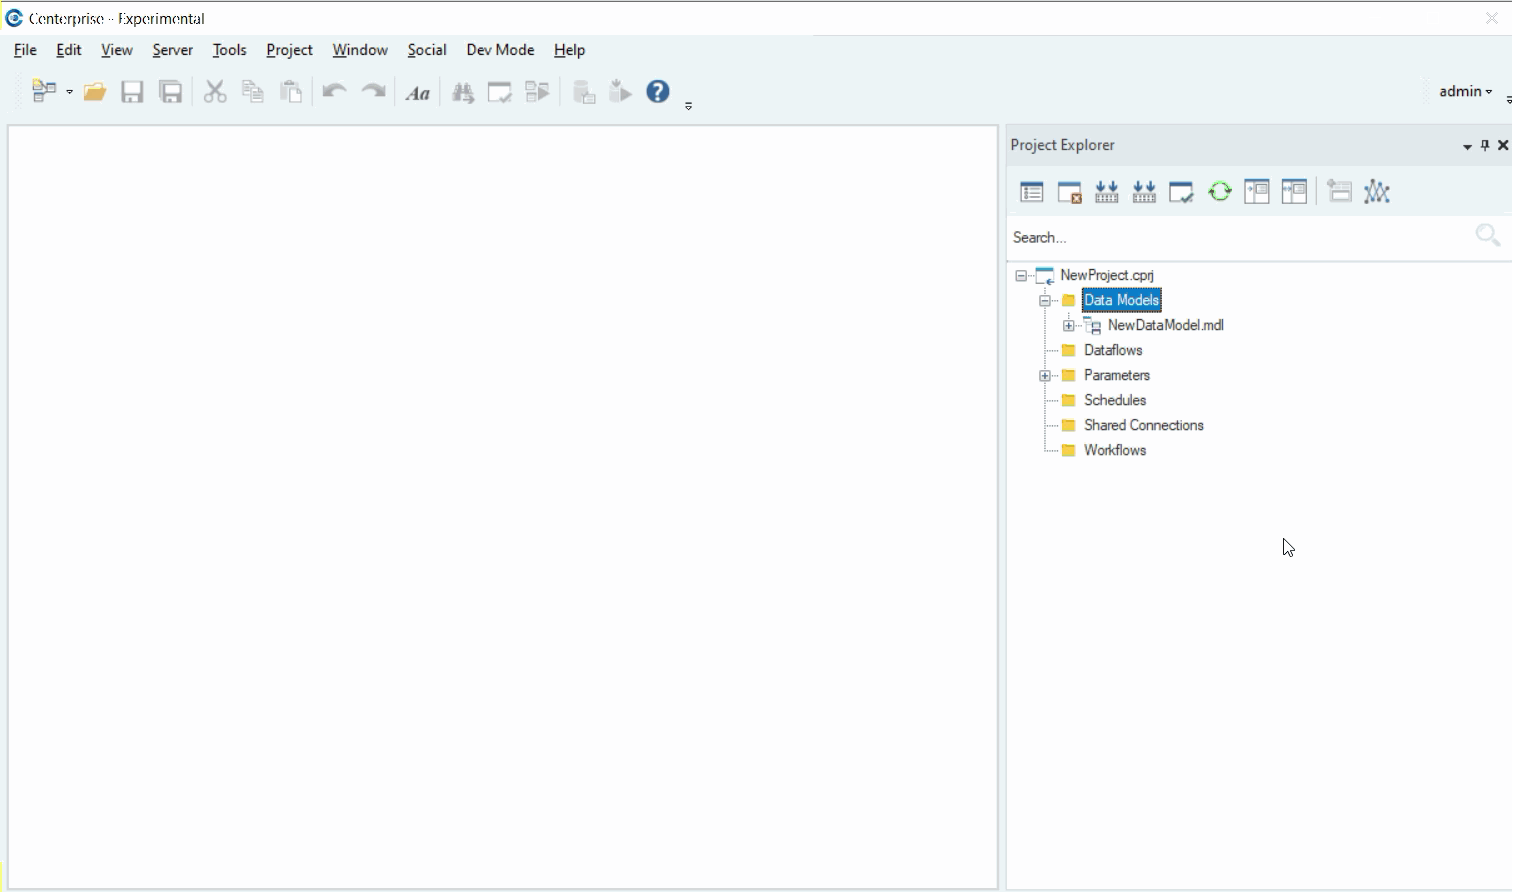
Task: Click the Save All toolbar icon
Action: (x=171, y=92)
